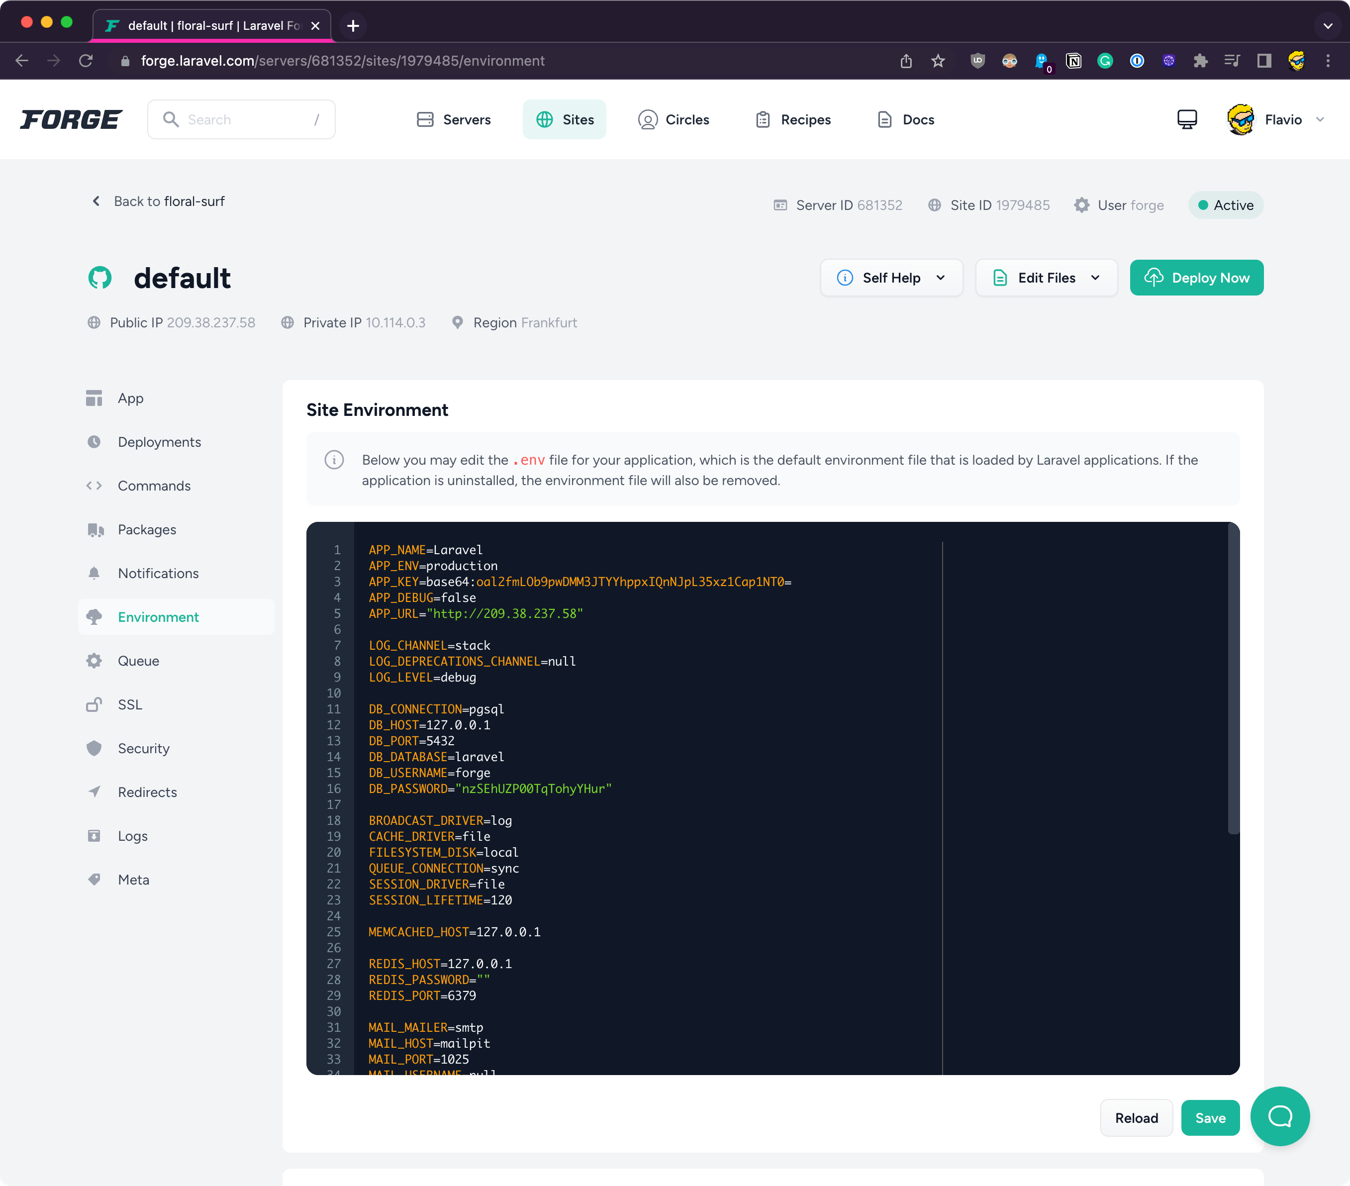Viewport: 1350px width, 1186px height.
Task: Select Deployments in the sidebar
Action: (x=159, y=442)
